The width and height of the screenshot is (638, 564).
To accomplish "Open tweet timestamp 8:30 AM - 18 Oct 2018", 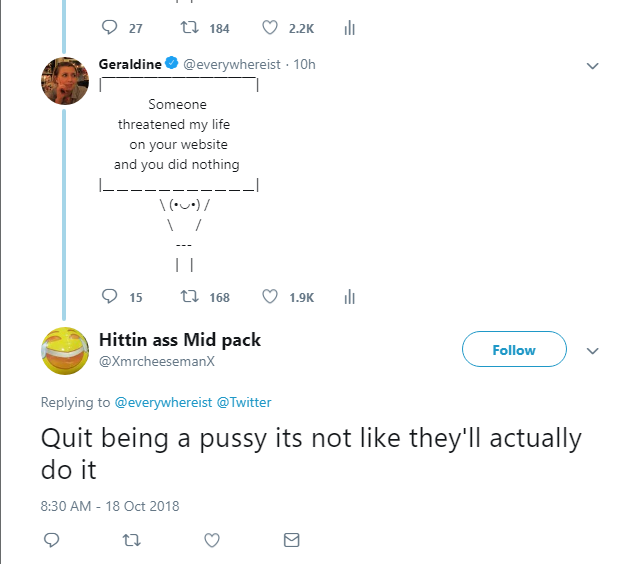I will [x=110, y=506].
